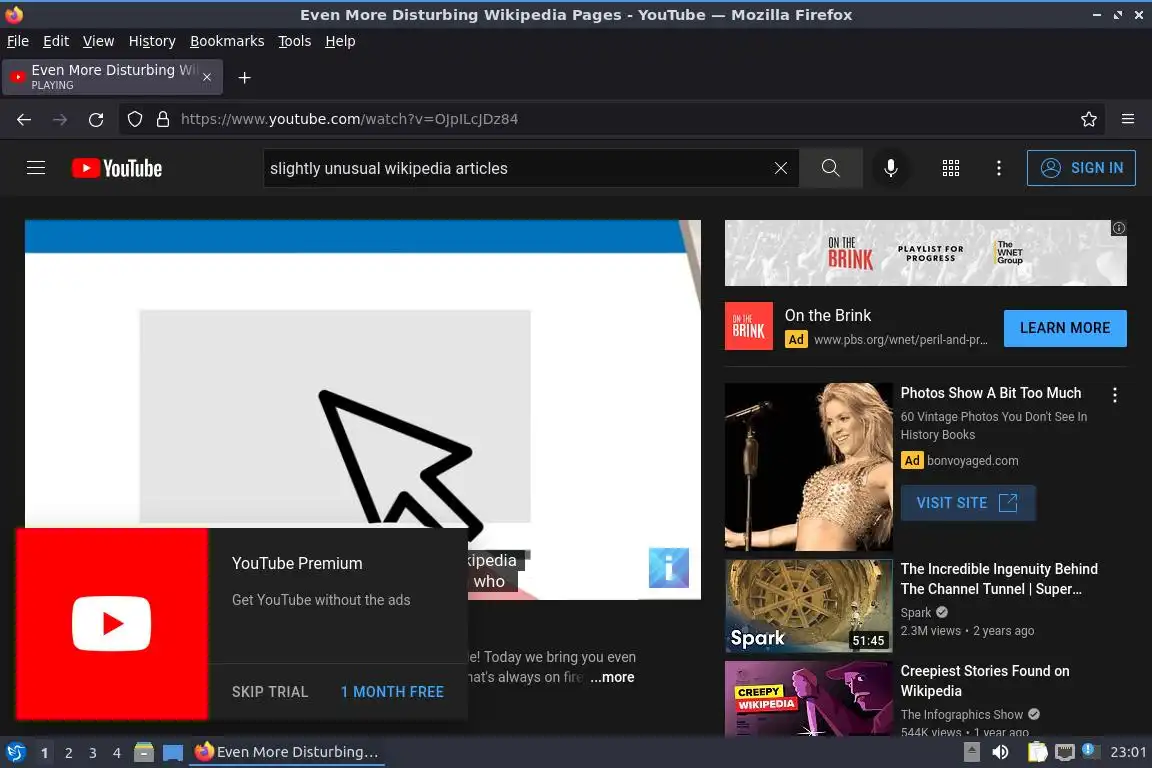Open the taskbar clipboard tray icon
This screenshot has width=1152, height=768.
[1037, 752]
